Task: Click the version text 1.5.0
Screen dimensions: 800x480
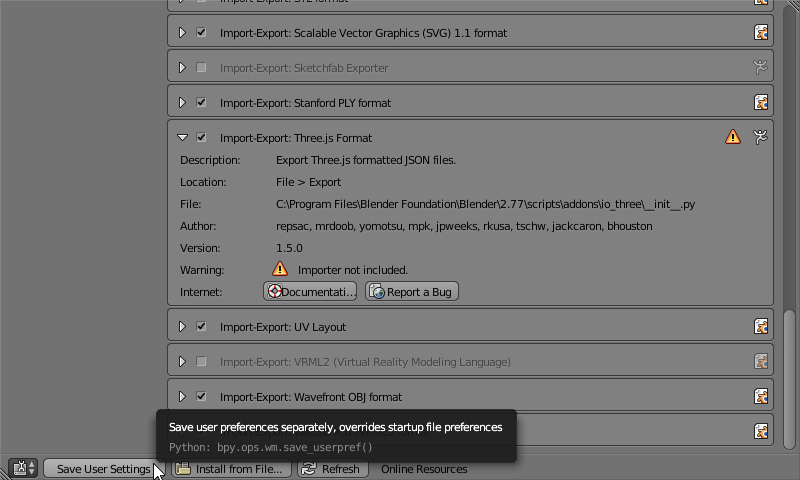Action: [289, 248]
